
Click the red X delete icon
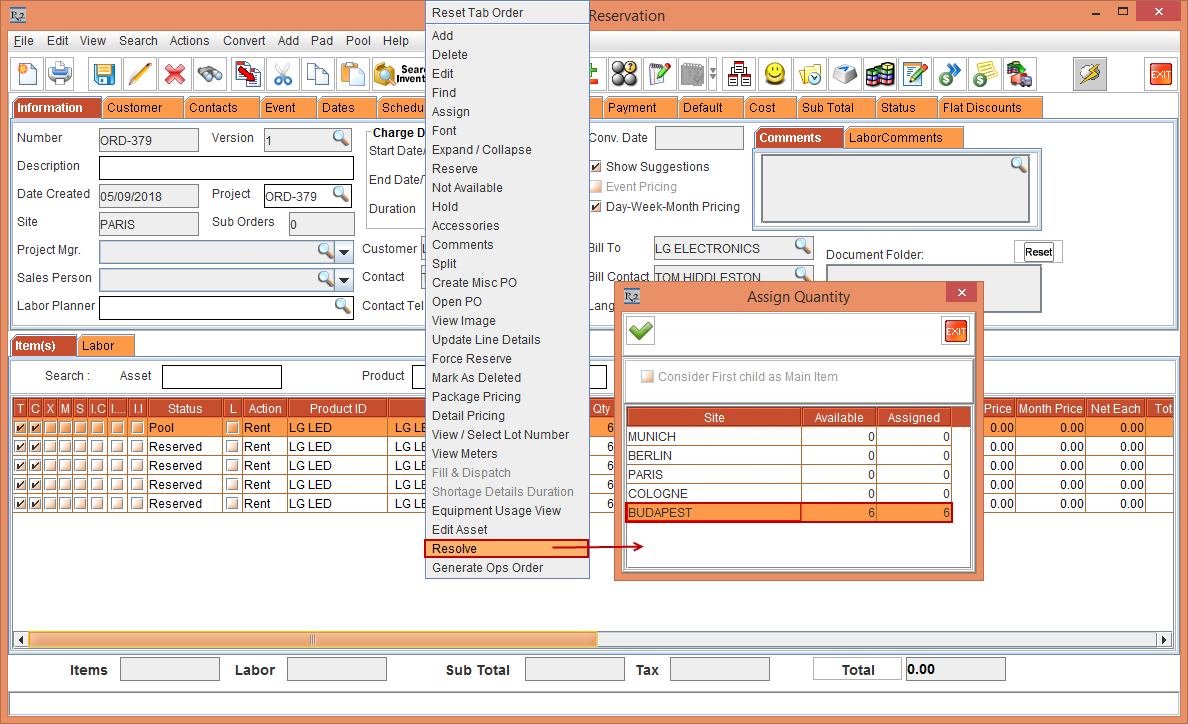pos(175,74)
